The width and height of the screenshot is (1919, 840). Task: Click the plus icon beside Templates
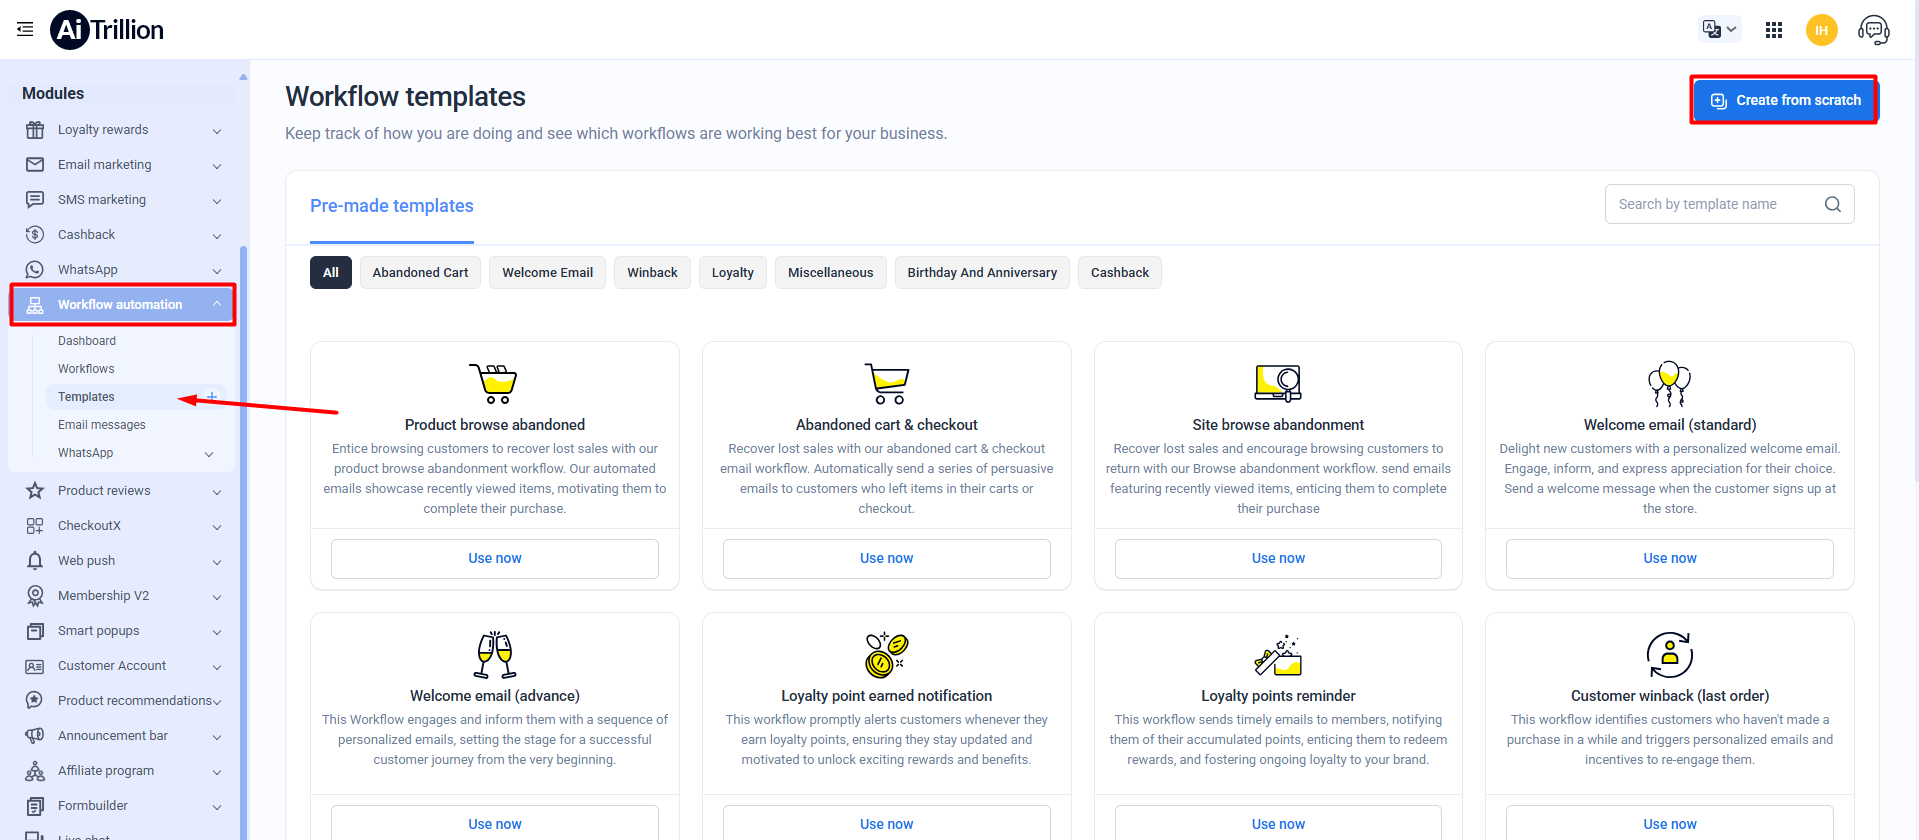pos(212,397)
